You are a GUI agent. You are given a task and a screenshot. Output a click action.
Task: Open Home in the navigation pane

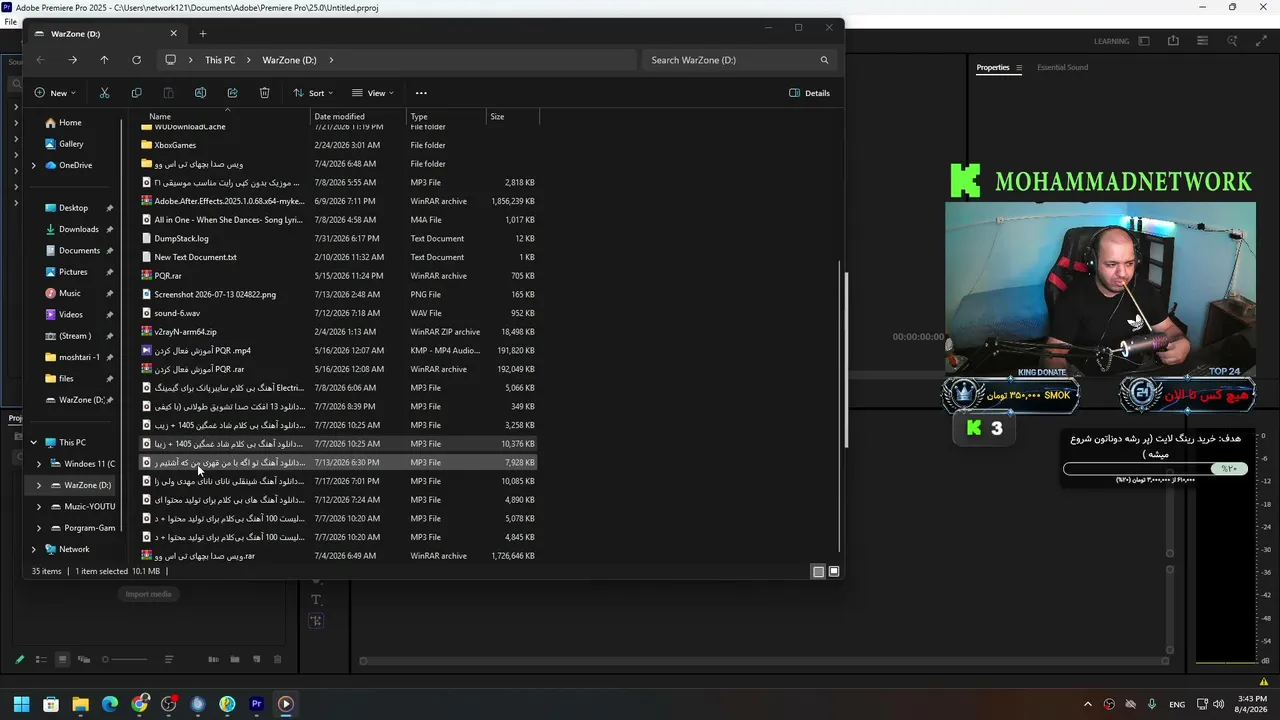click(70, 122)
